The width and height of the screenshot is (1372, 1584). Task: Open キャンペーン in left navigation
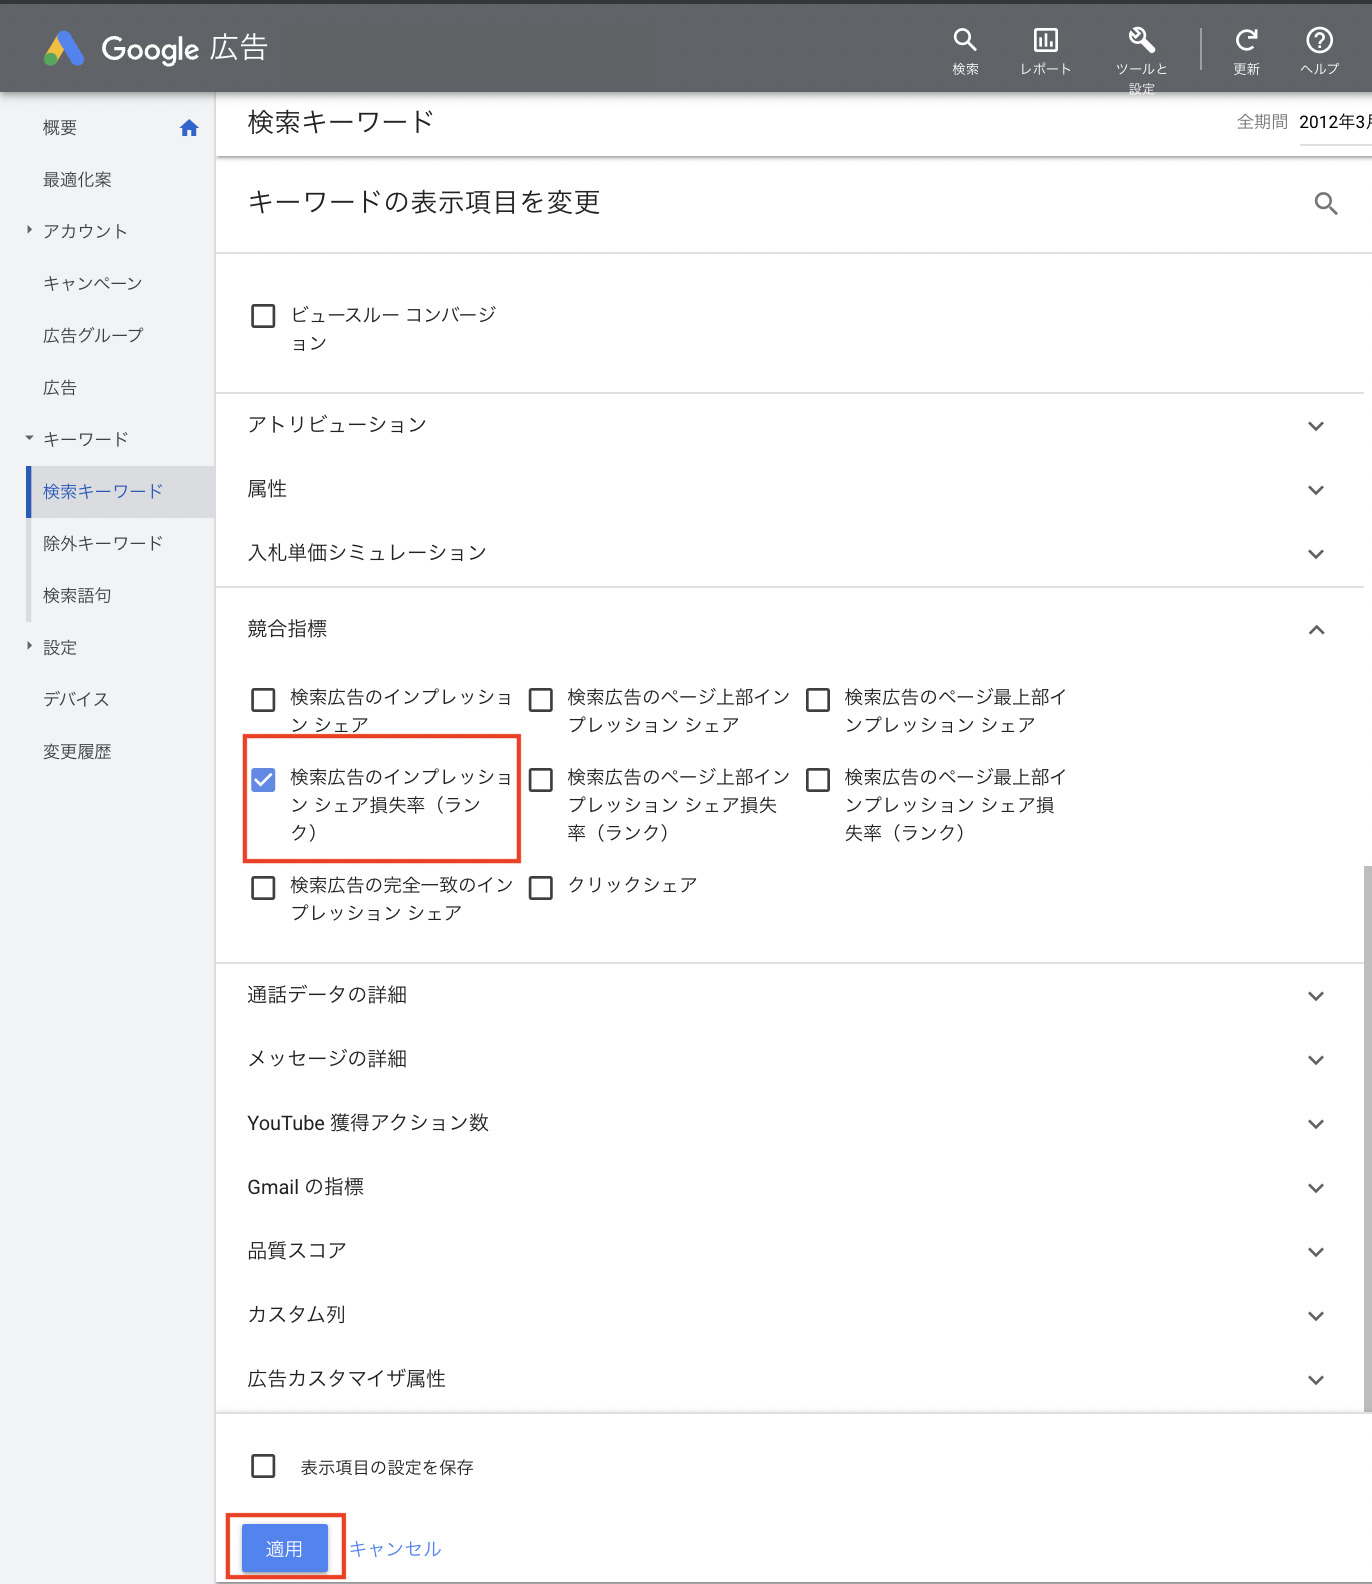tap(92, 284)
